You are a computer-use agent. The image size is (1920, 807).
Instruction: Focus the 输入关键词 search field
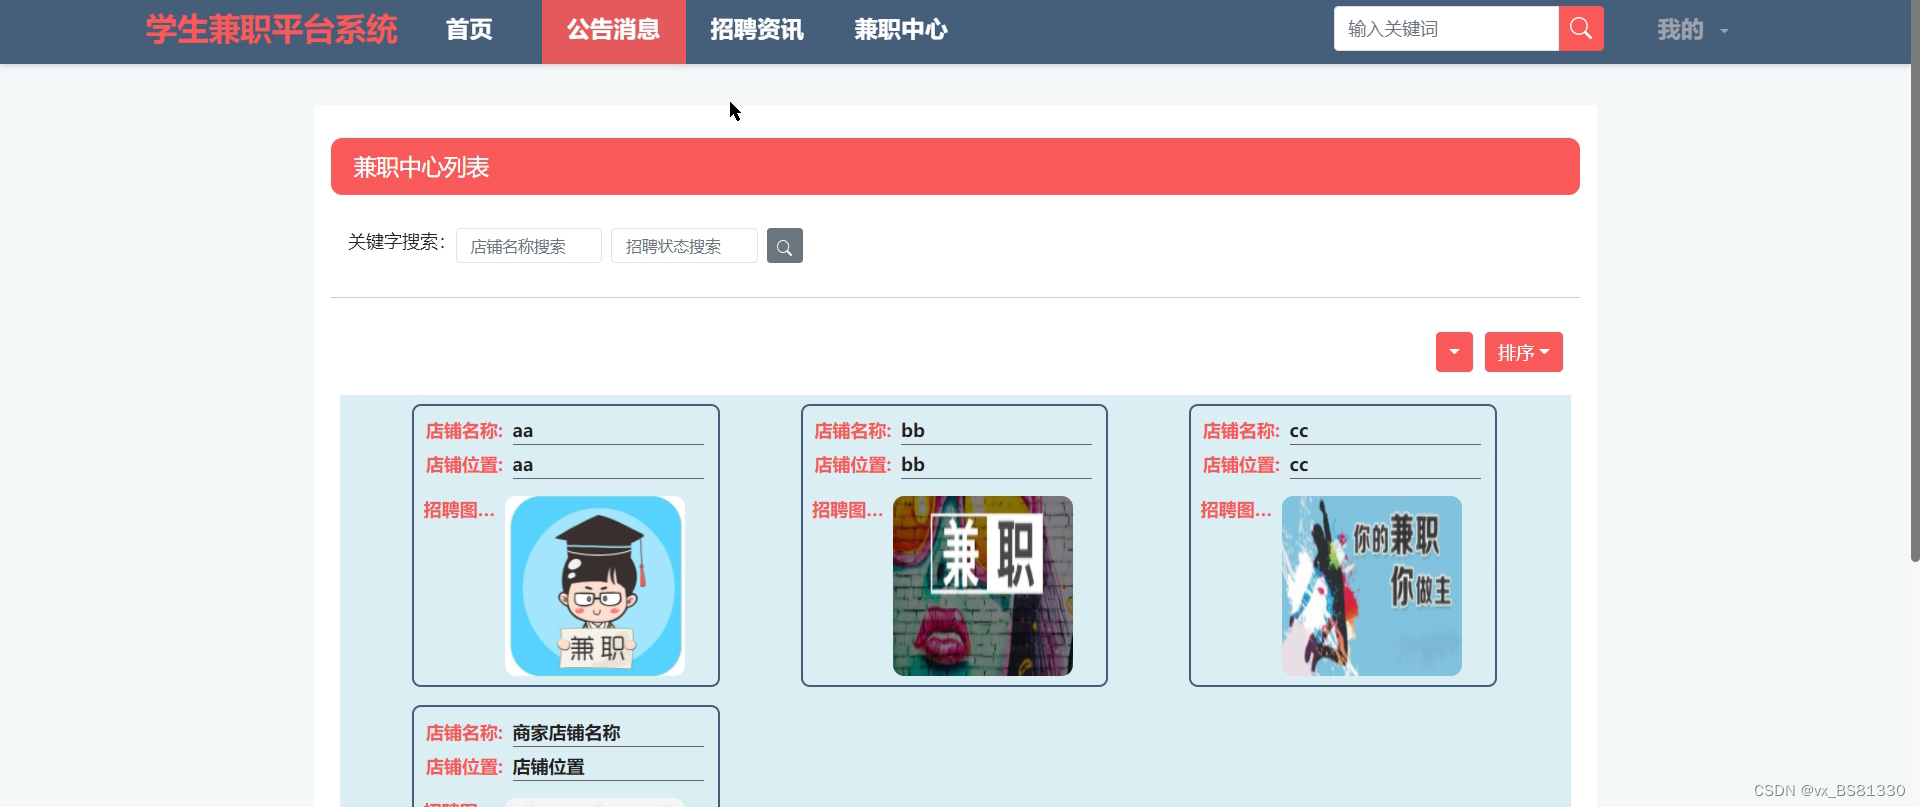click(1446, 29)
